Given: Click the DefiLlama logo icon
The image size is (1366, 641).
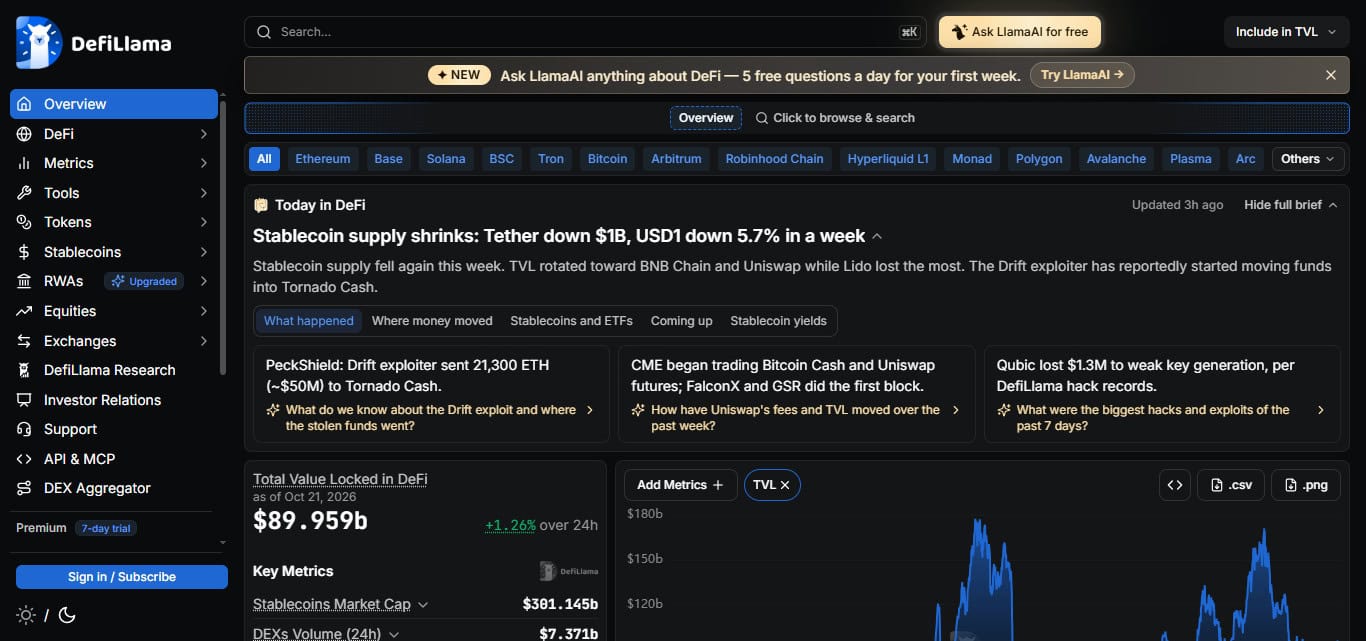Looking at the screenshot, I should (x=39, y=43).
